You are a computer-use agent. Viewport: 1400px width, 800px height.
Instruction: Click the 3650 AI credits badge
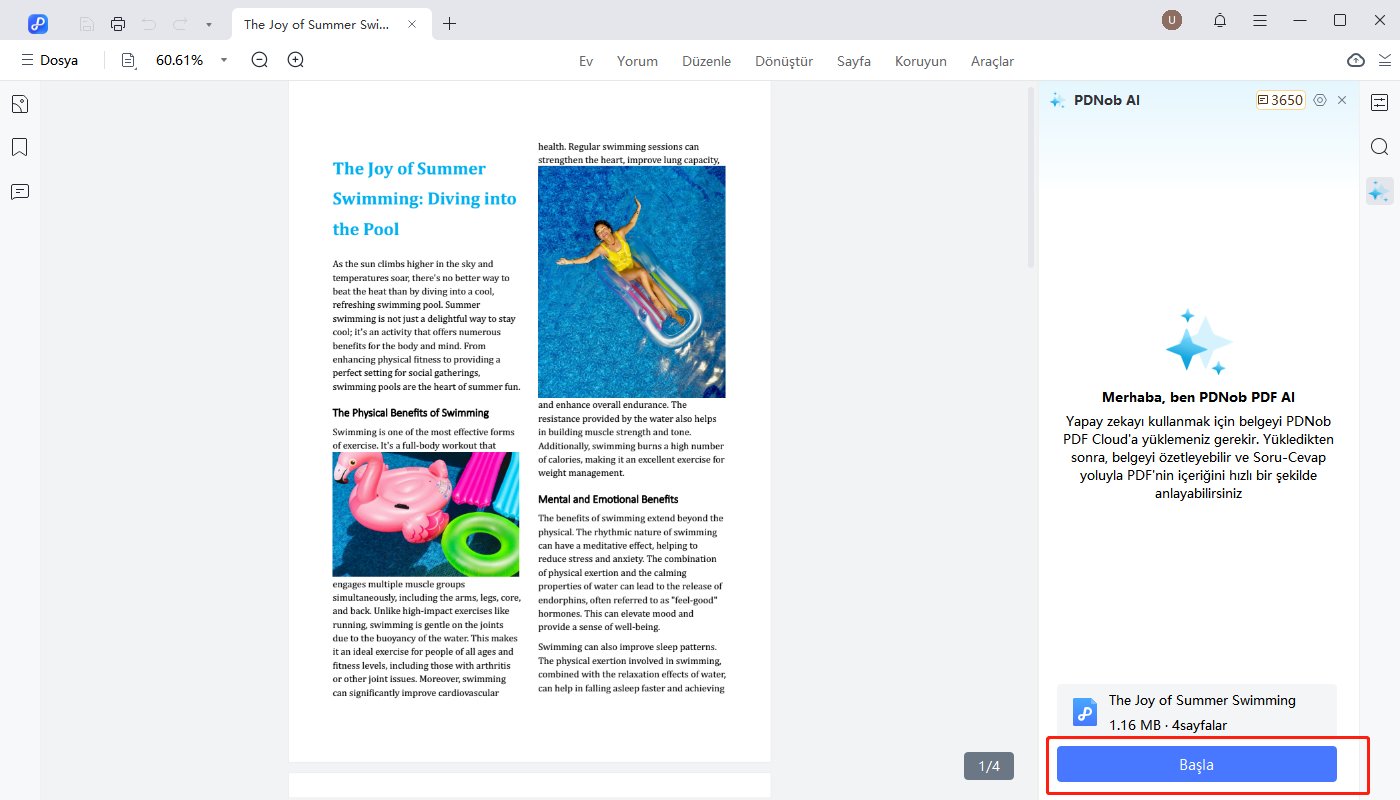tap(1281, 100)
